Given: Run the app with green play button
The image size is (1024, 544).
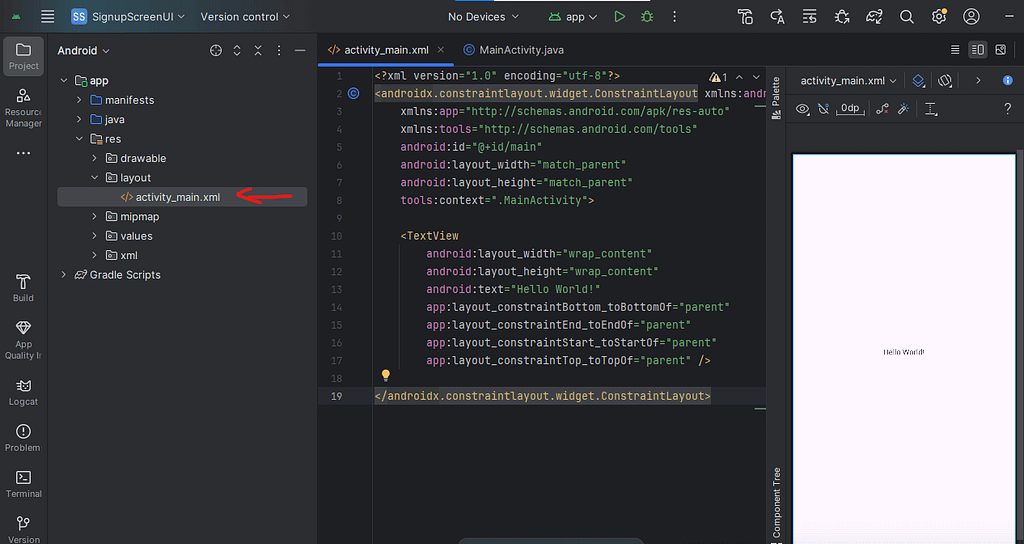Looking at the screenshot, I should pyautogui.click(x=619, y=17).
